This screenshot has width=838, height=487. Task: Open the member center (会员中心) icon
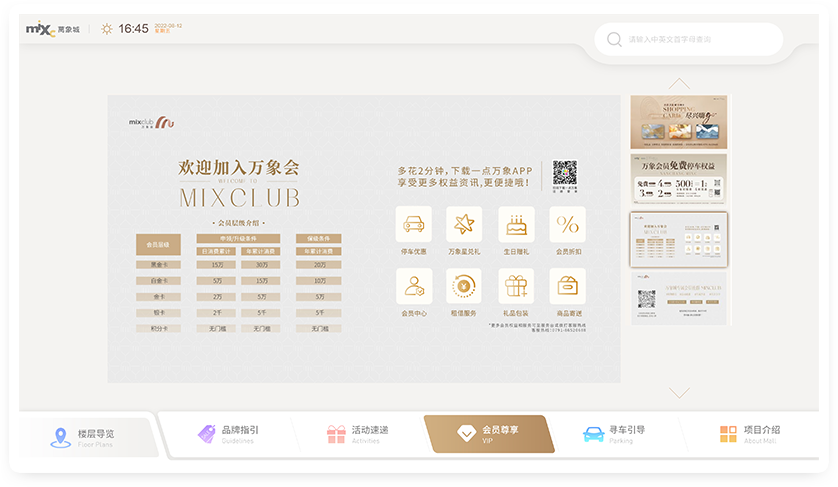tap(413, 286)
